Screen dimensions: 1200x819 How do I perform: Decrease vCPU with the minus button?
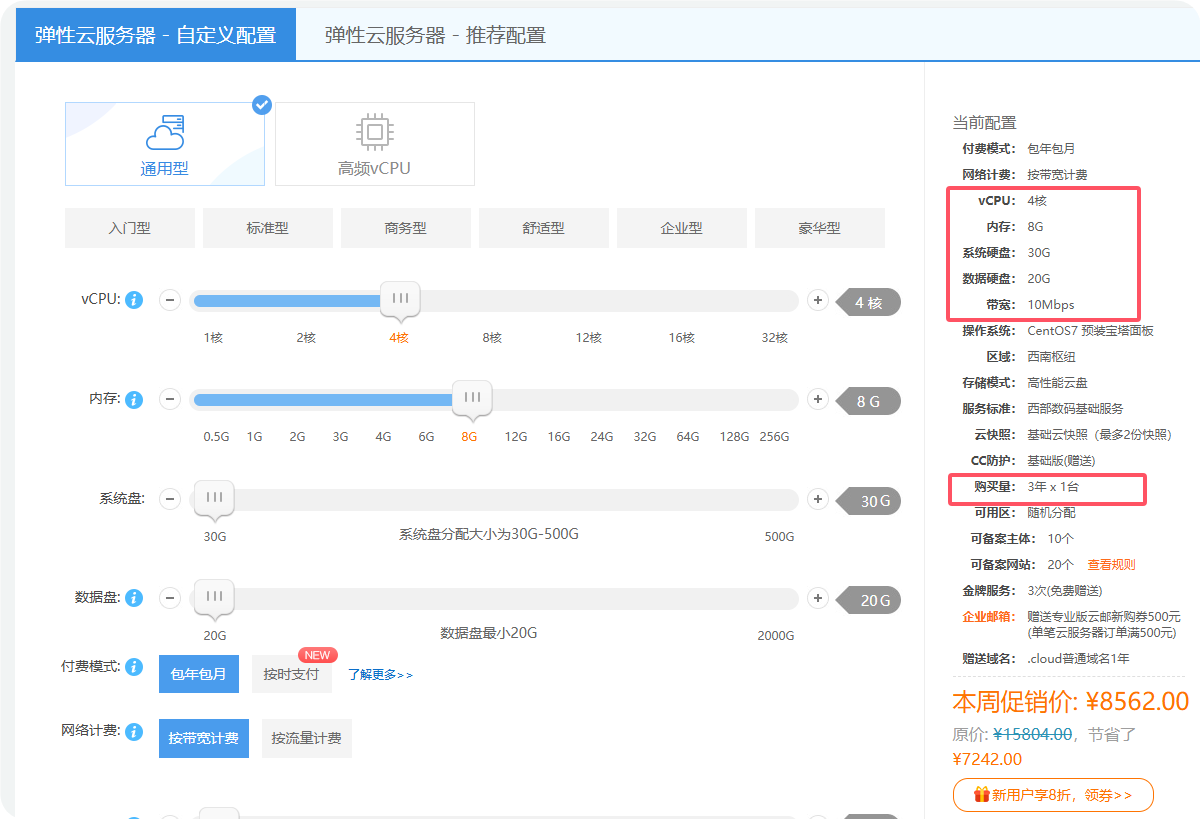(x=170, y=300)
